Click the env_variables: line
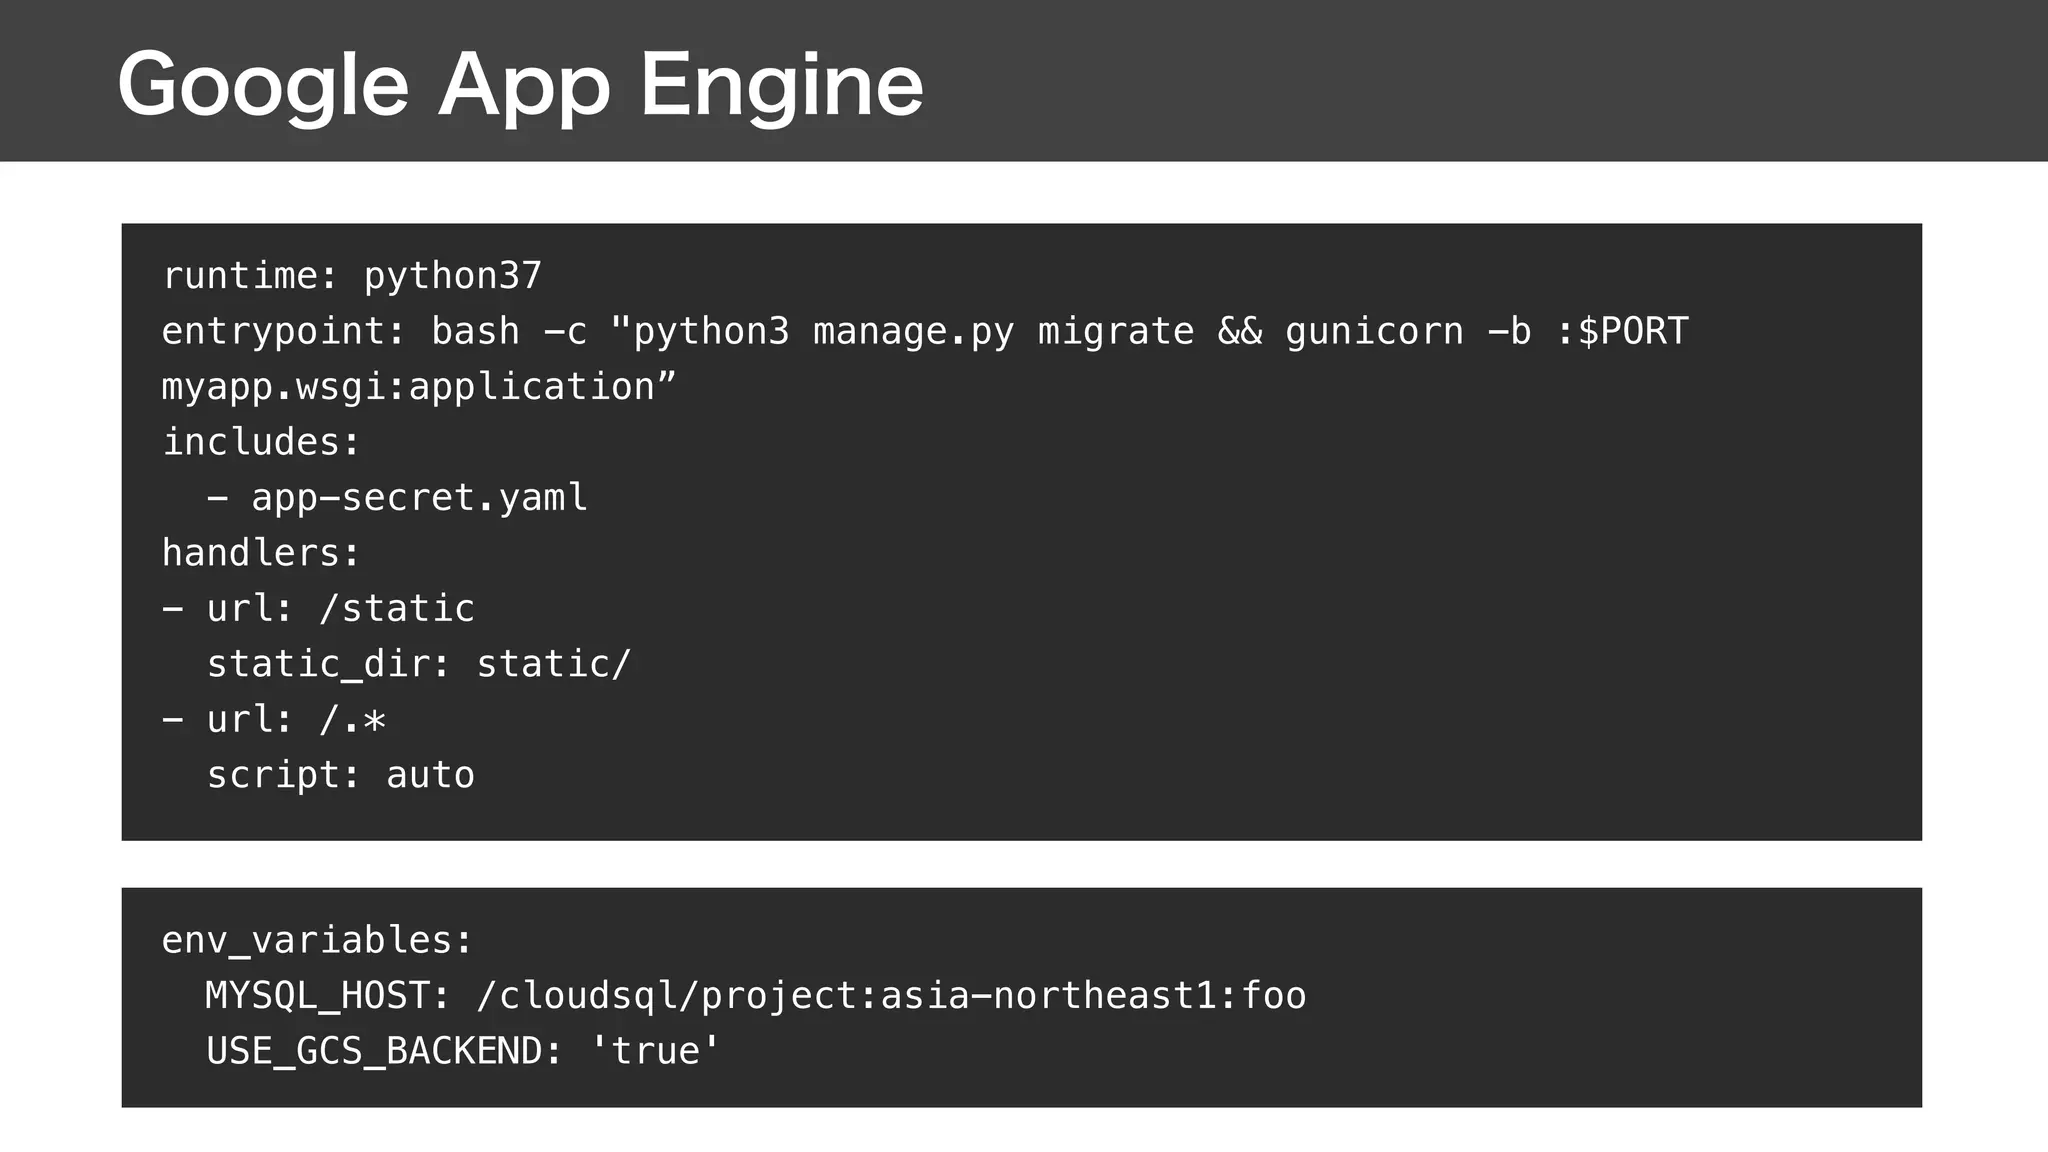 click(317, 941)
